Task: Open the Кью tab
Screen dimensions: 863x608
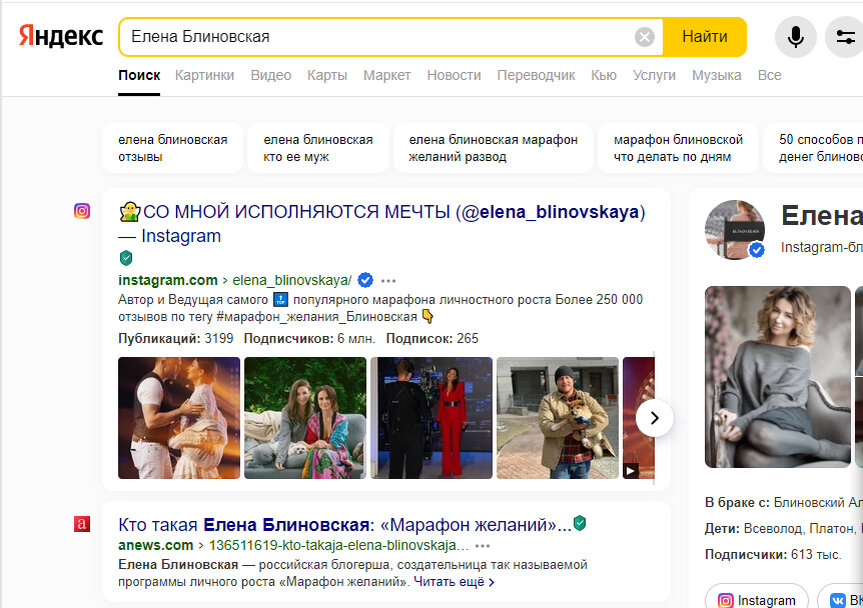Action: (x=604, y=75)
